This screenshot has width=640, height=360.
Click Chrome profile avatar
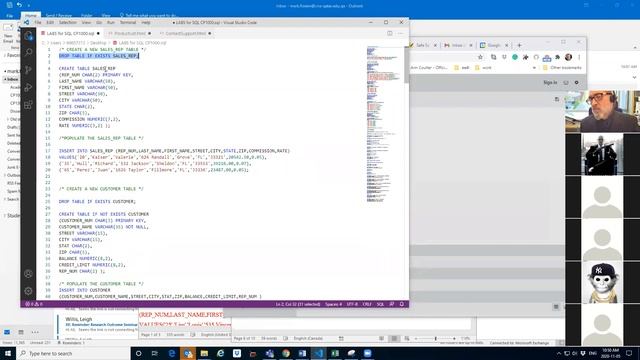point(569,57)
